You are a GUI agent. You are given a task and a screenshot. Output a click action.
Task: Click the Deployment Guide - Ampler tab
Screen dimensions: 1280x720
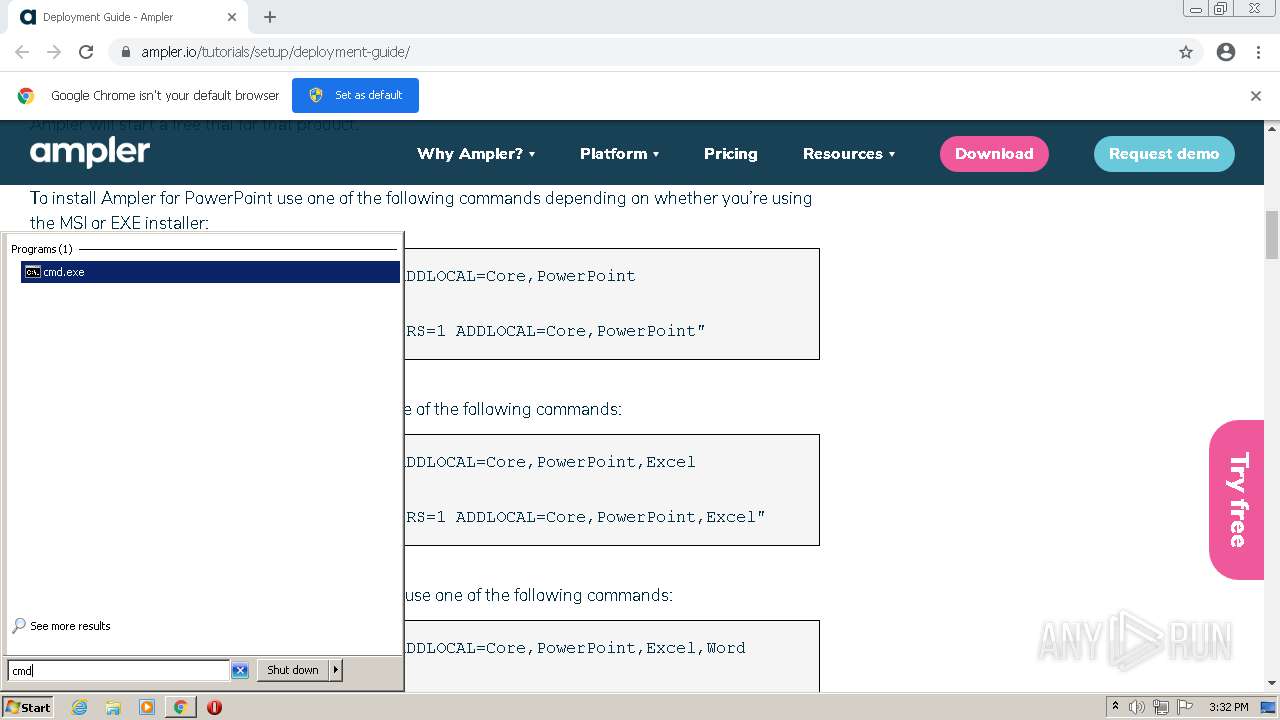point(128,17)
